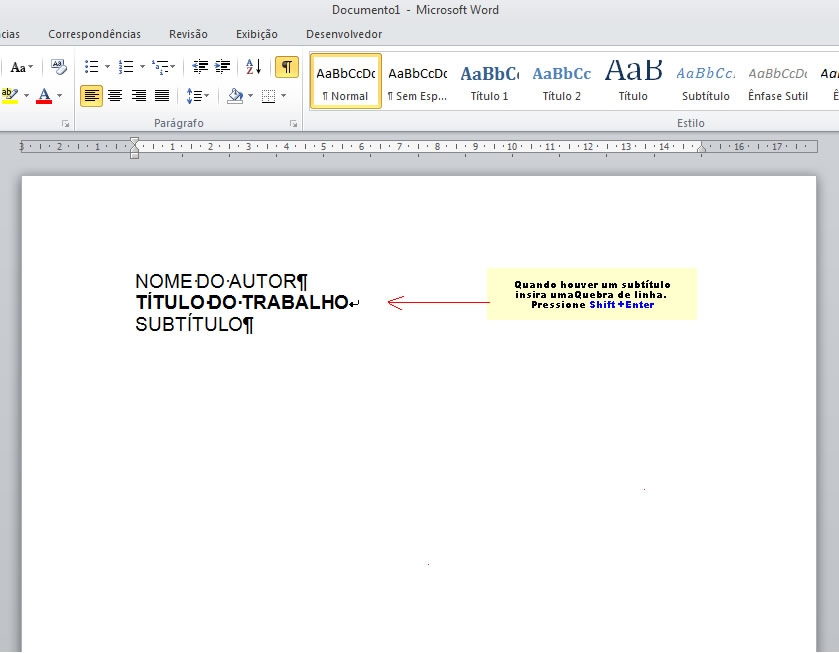This screenshot has height=653, width=839.
Task: Apply the Título style
Action: (x=633, y=81)
